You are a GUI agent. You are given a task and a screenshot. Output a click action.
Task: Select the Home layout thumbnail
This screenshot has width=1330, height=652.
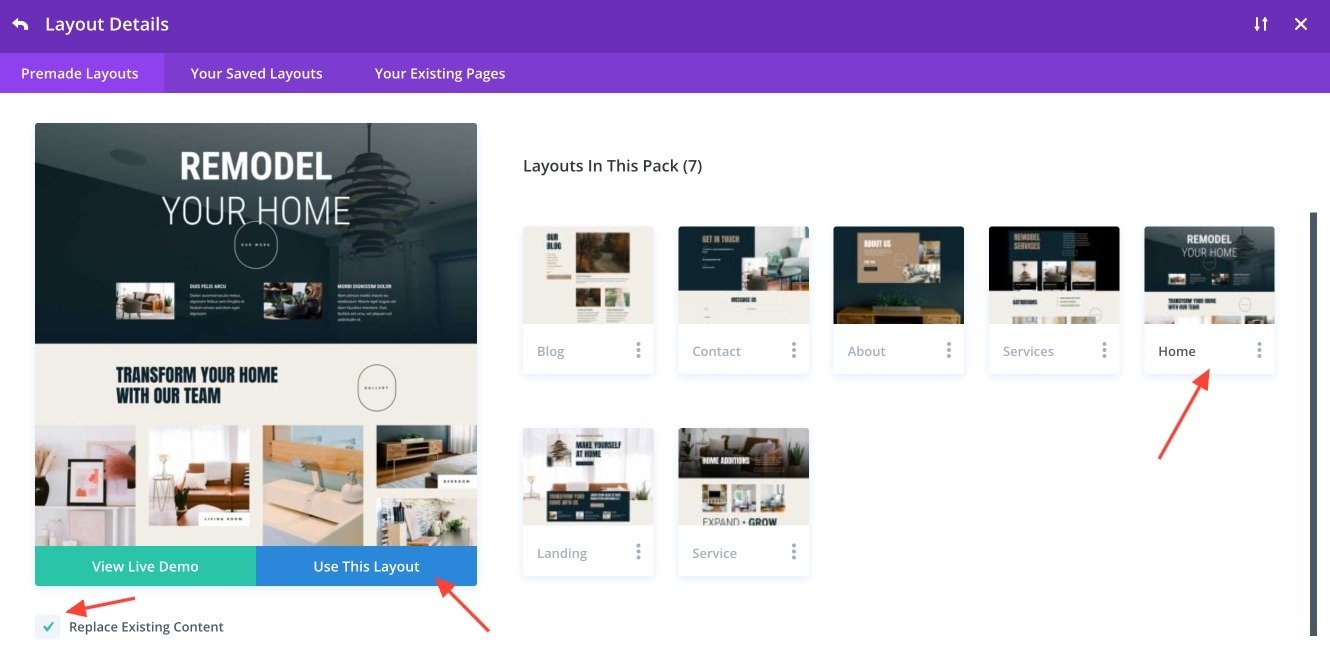point(1209,274)
